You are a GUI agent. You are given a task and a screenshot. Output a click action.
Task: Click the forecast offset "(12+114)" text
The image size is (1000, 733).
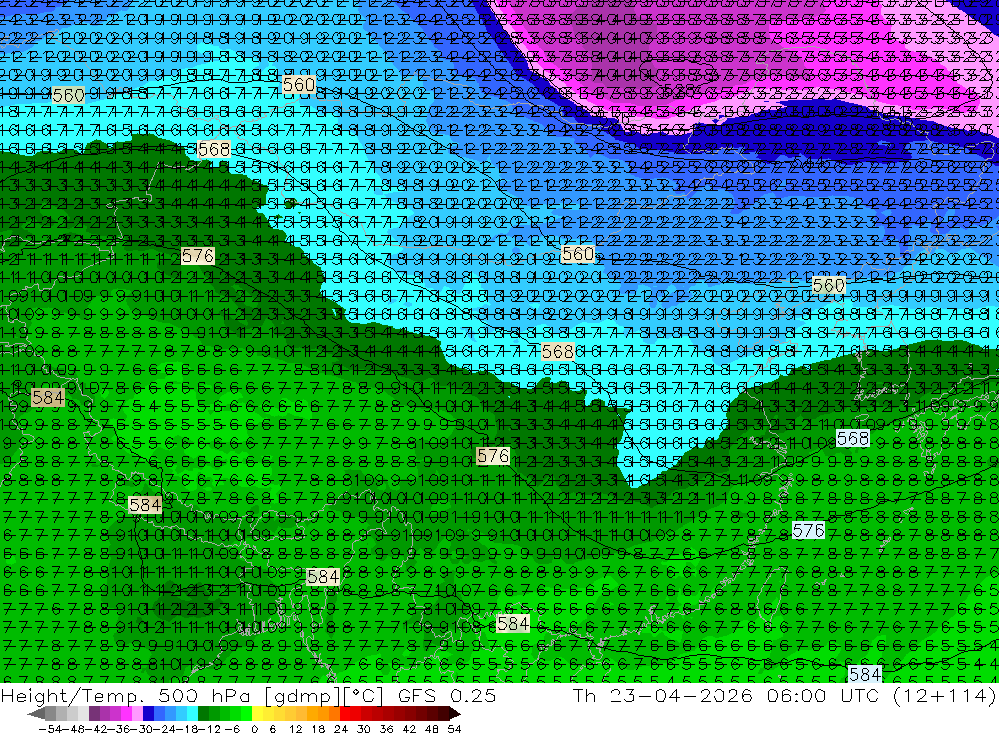pos(943,695)
